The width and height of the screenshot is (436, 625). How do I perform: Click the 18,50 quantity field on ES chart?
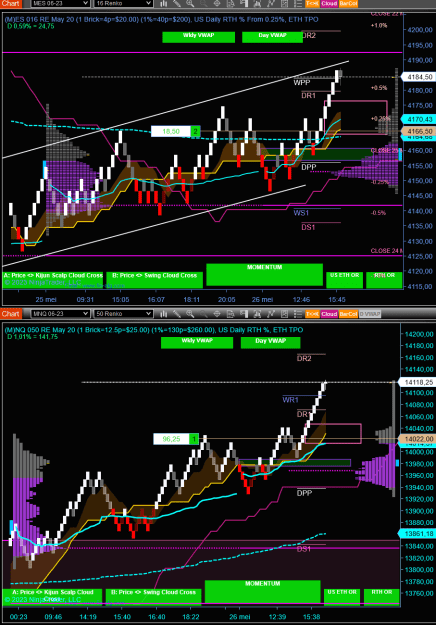tap(171, 131)
